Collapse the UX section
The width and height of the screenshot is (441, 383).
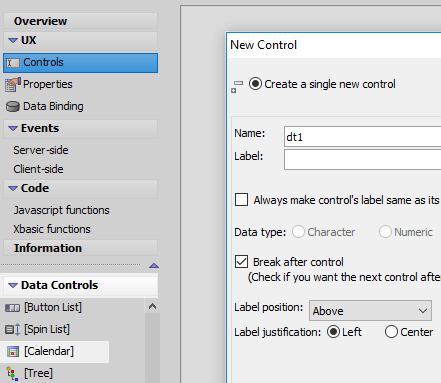(x=13, y=41)
